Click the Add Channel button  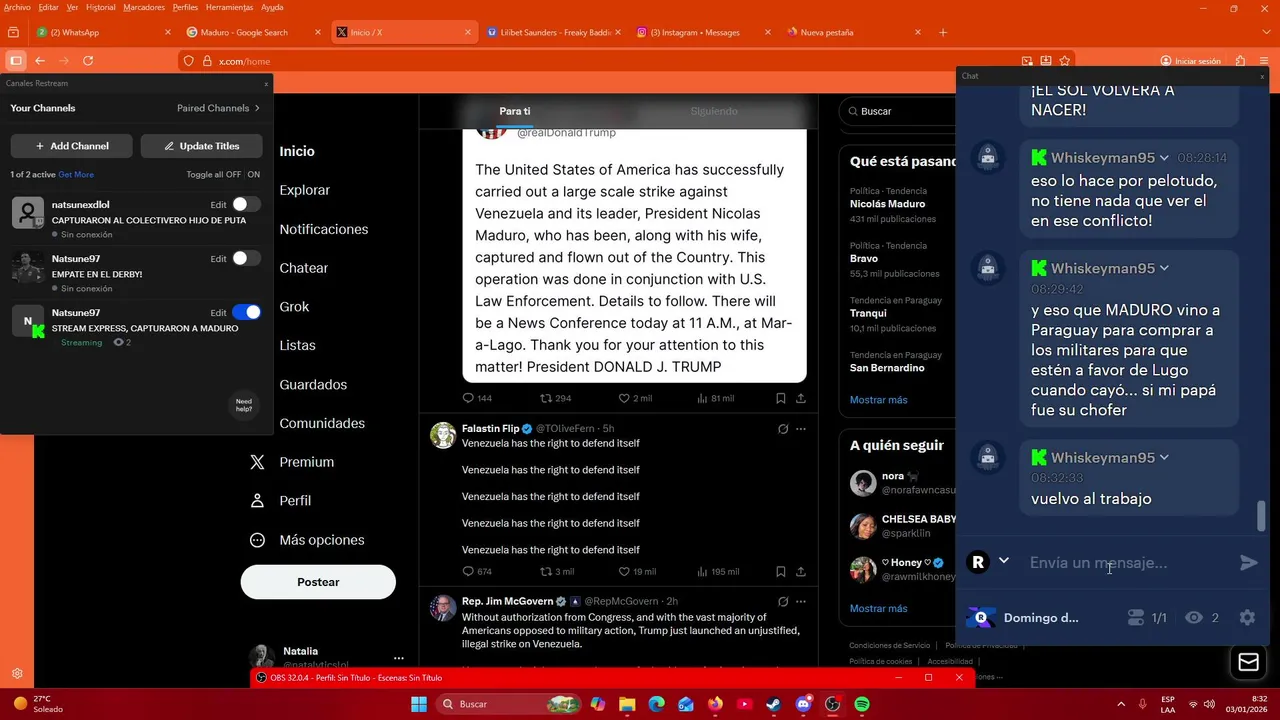[x=71, y=146]
